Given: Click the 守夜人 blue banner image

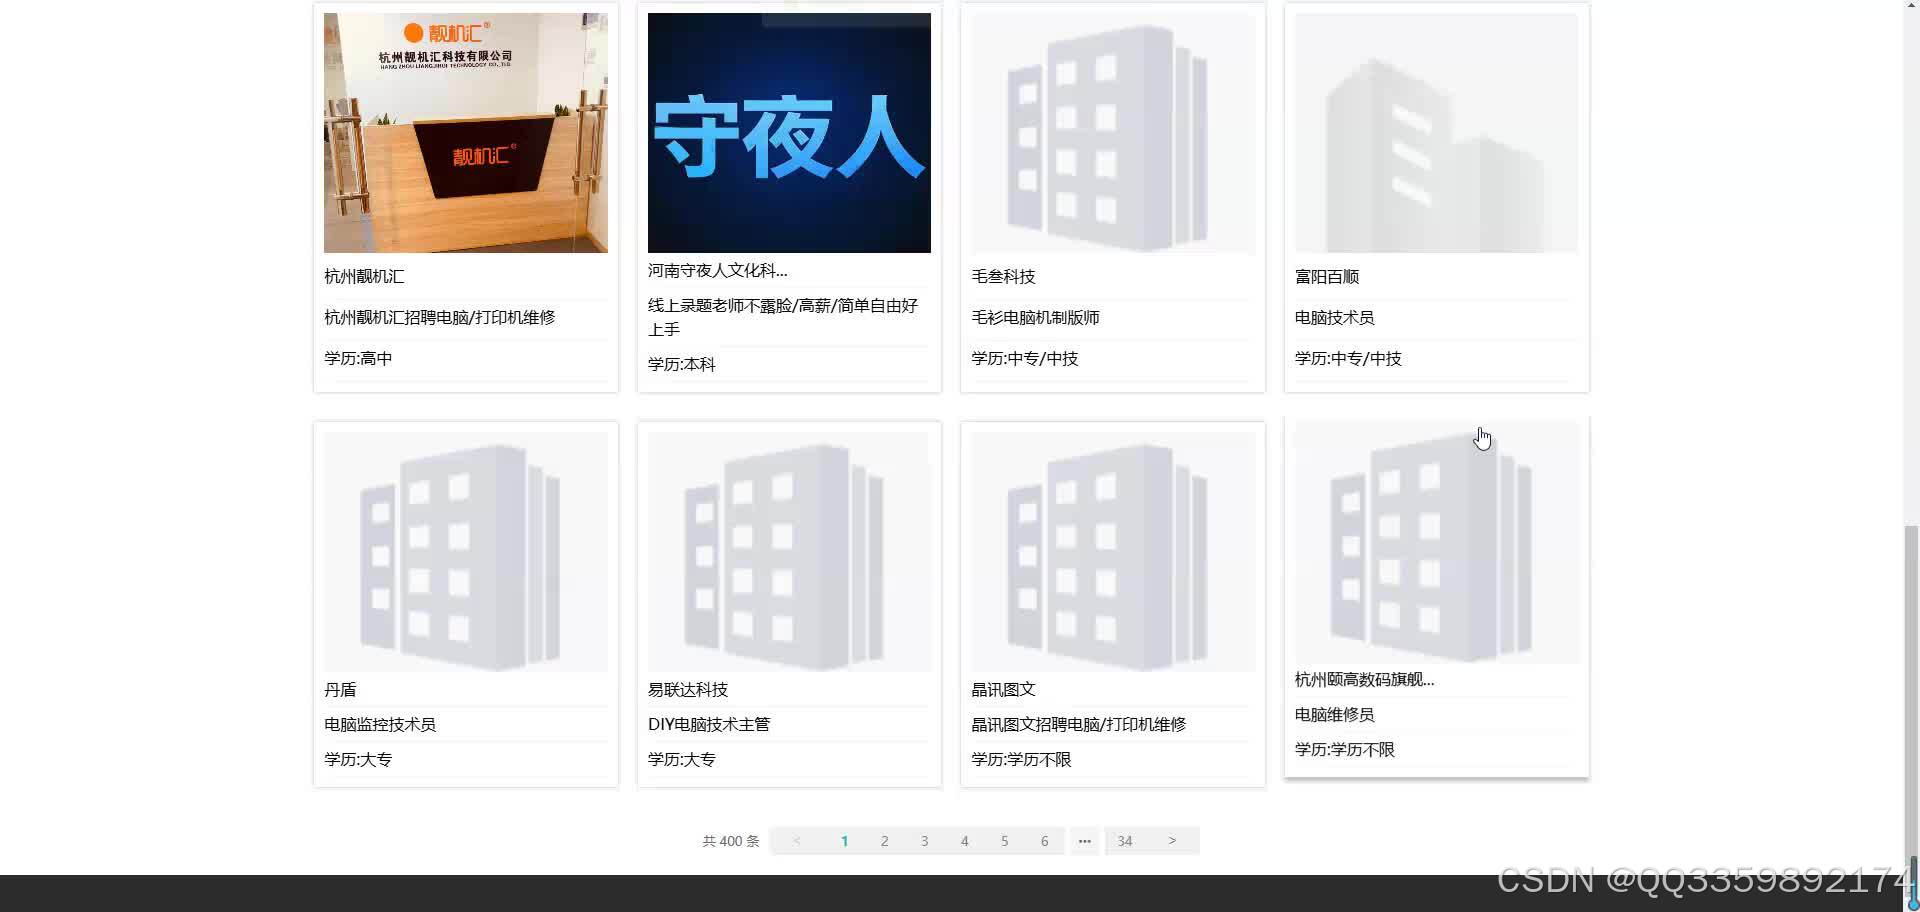Looking at the screenshot, I should (x=788, y=132).
